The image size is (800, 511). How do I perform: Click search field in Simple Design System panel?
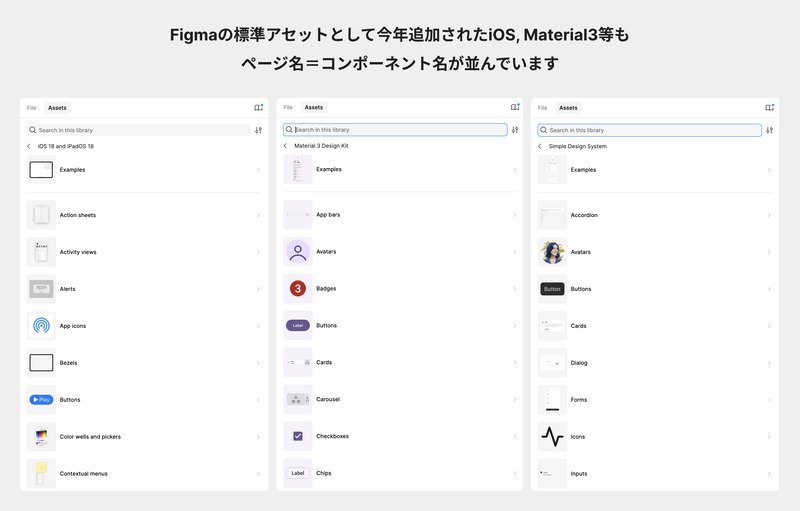[x=649, y=130]
